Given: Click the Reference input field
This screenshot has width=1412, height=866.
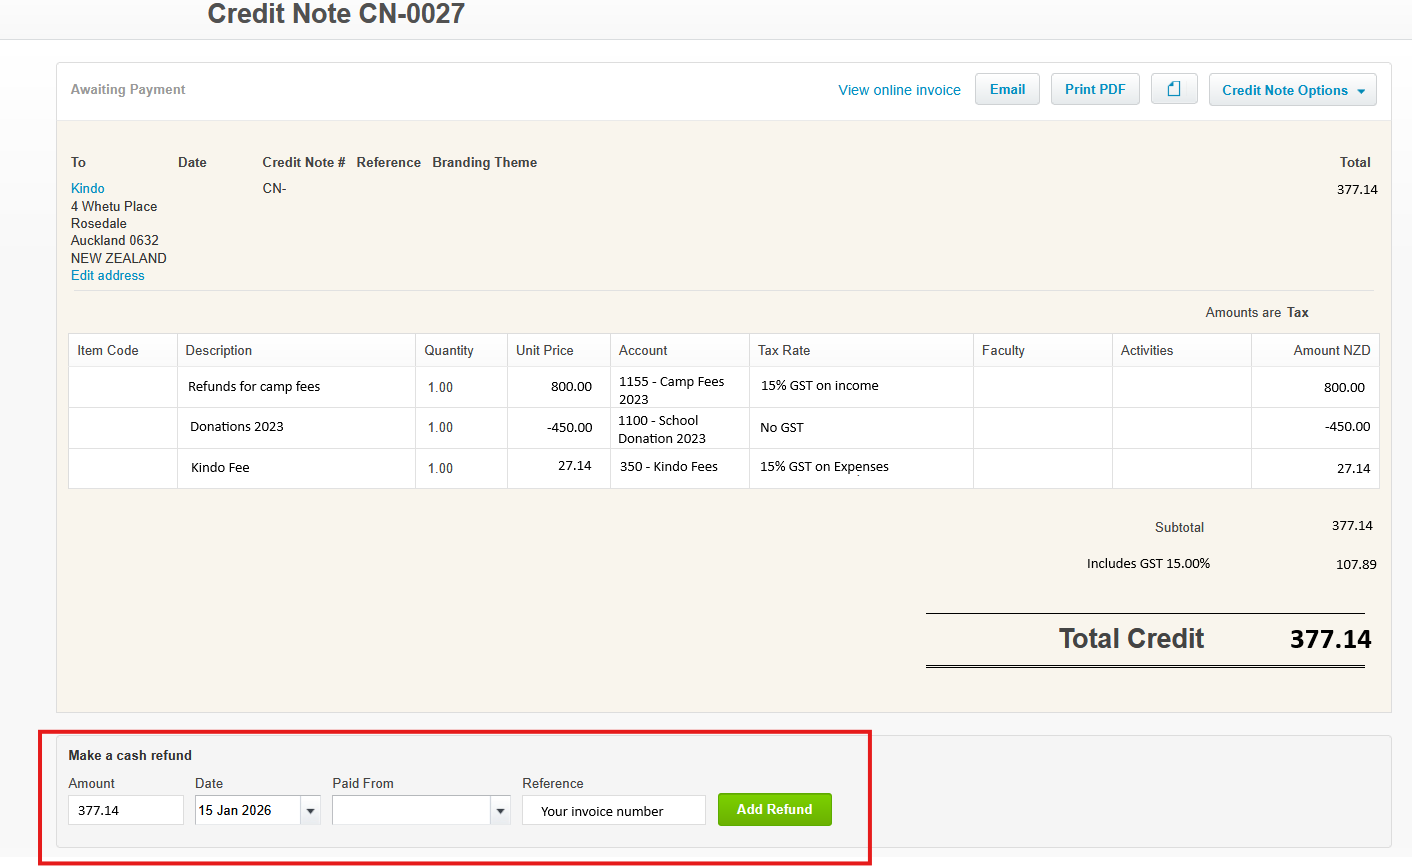Looking at the screenshot, I should [613, 811].
